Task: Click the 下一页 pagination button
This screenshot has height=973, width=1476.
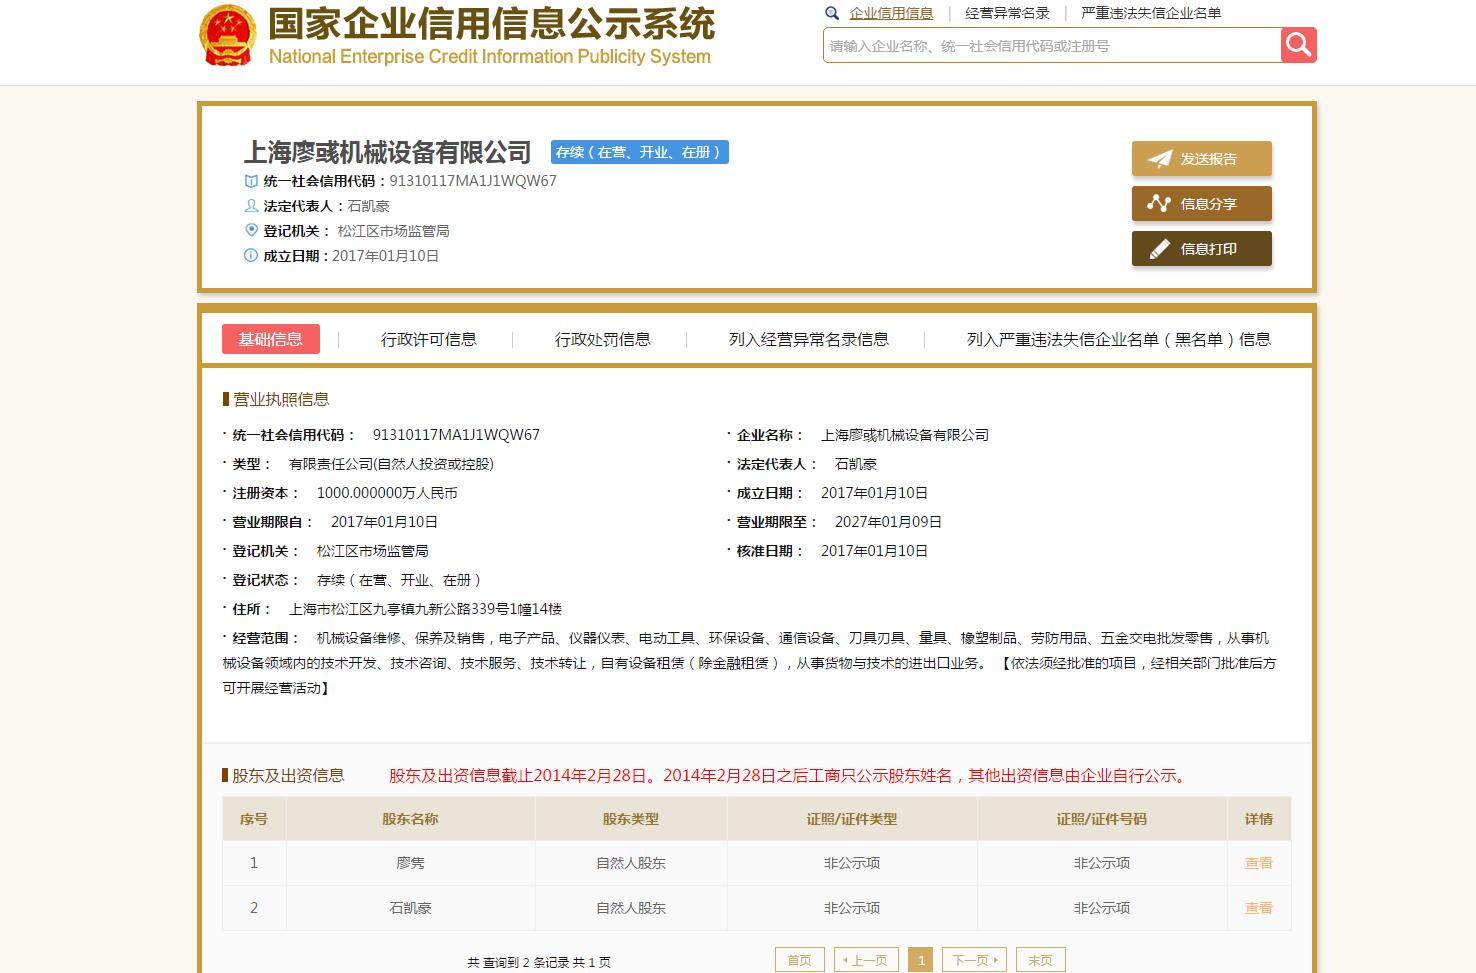Action: tap(975, 960)
